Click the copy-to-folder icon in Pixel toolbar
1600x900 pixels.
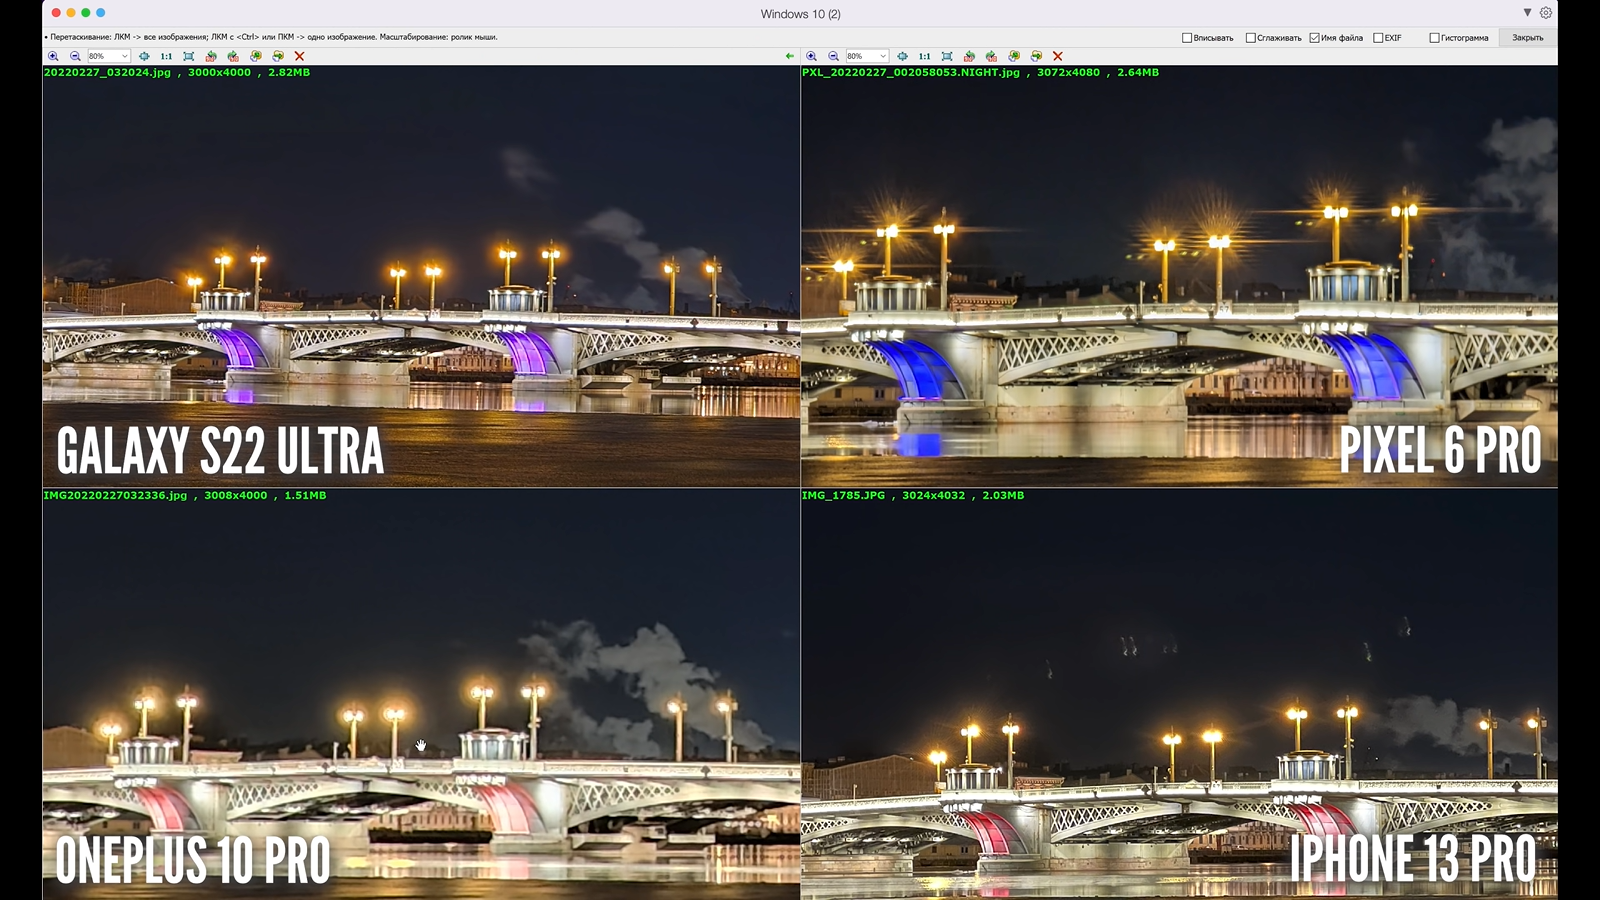pyautogui.click(x=1036, y=56)
